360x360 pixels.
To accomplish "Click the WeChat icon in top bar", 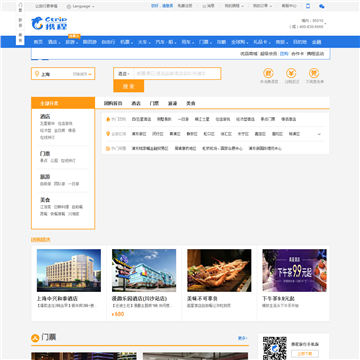I will 322,6.
